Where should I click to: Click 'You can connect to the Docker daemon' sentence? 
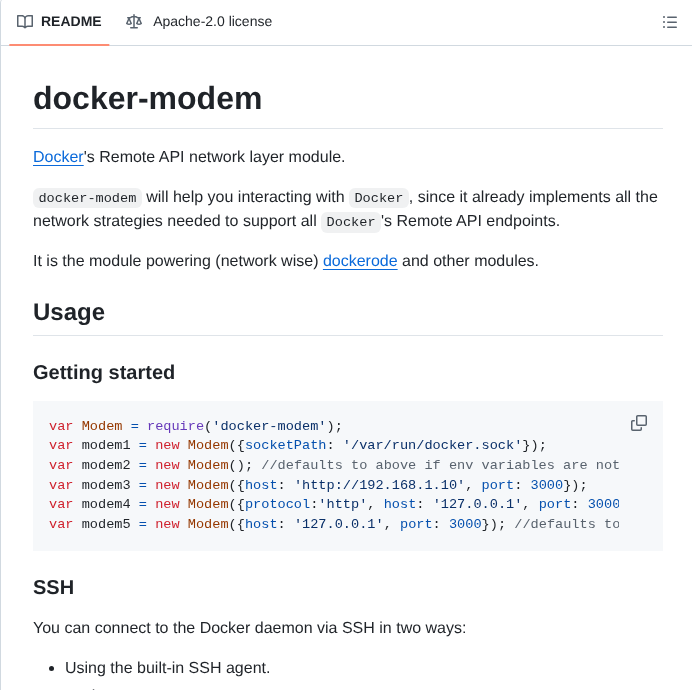coord(249,627)
